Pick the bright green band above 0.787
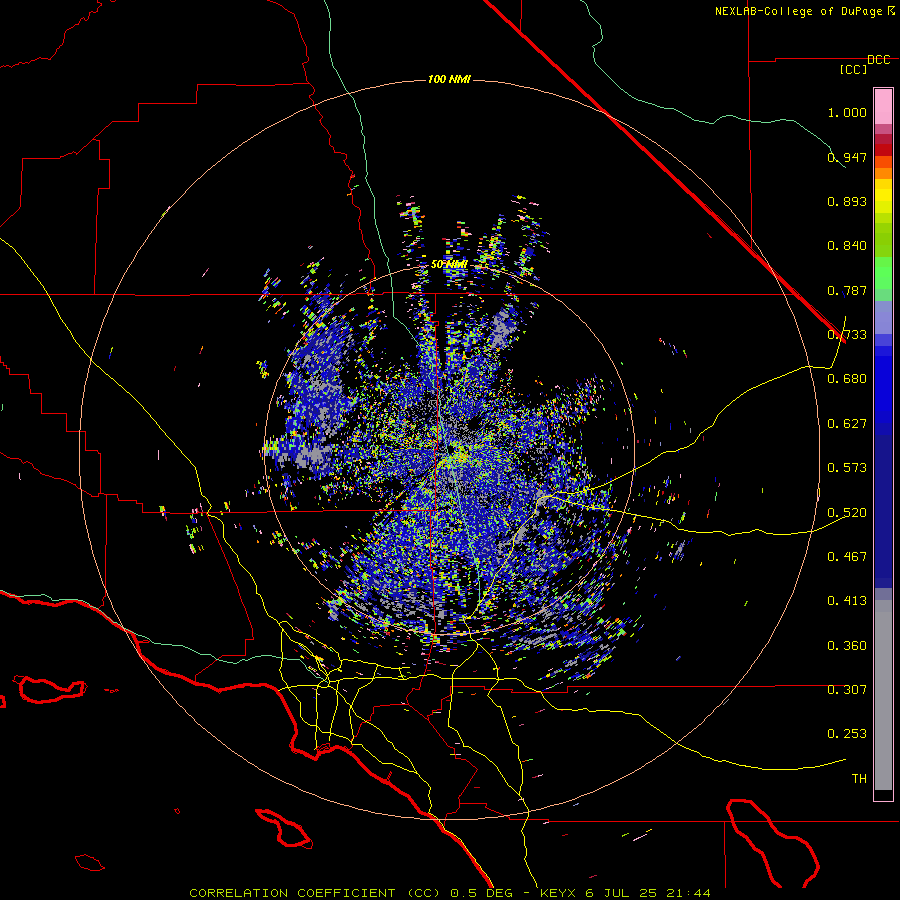 [883, 273]
